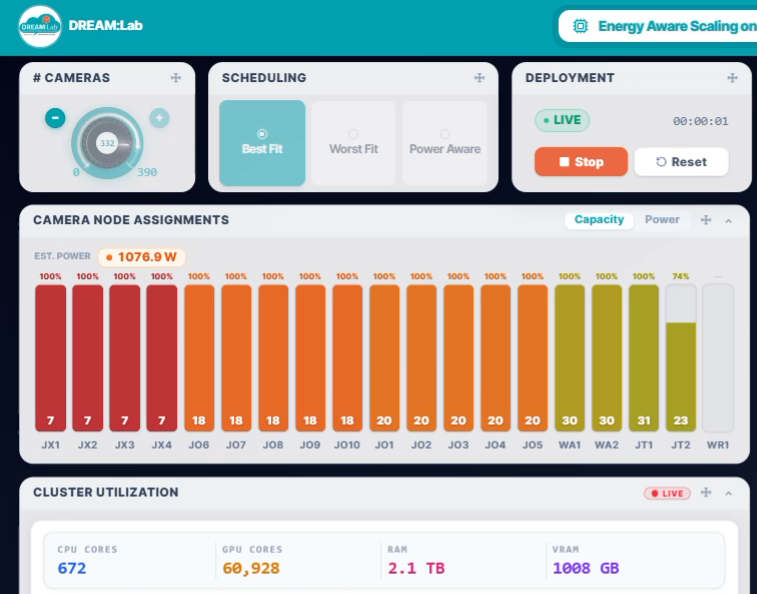Switch to the Capacity tab
This screenshot has width=757, height=594.
point(599,220)
